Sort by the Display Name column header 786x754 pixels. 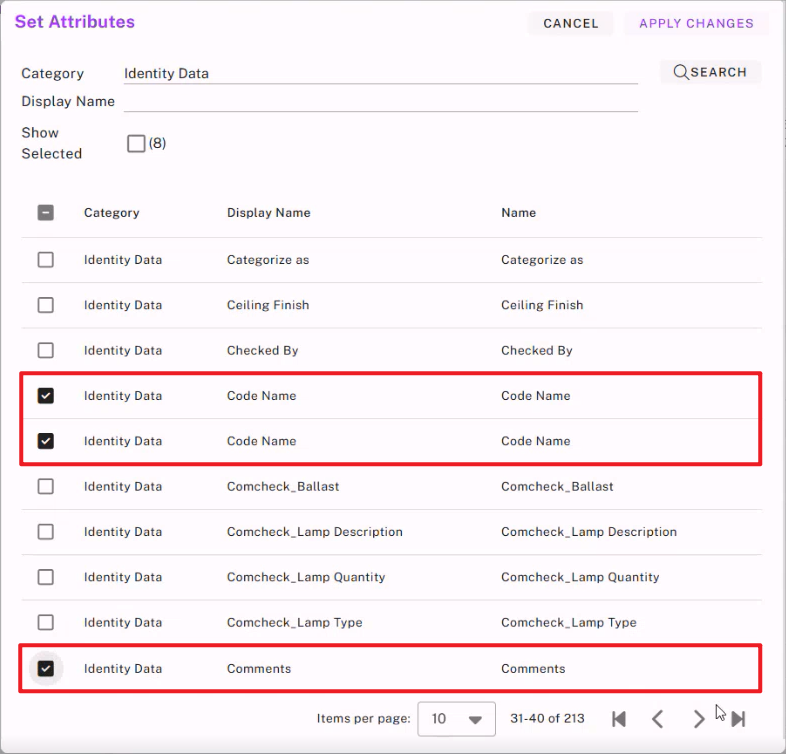(x=268, y=213)
